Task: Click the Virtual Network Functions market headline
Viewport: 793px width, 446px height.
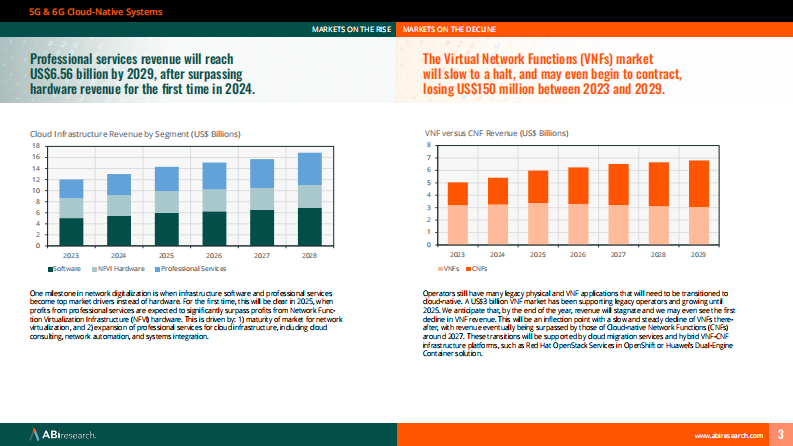Action: pyautogui.click(x=552, y=74)
